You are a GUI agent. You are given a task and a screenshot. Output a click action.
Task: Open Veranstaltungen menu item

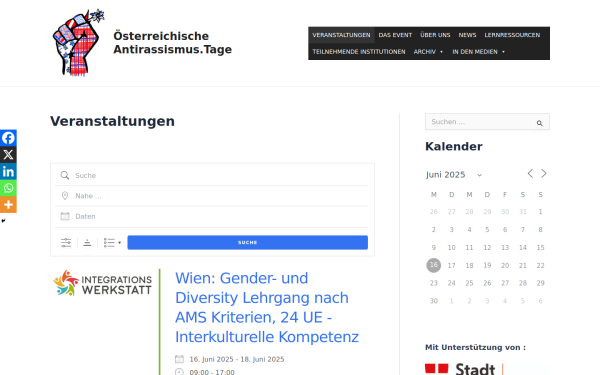tap(341, 35)
